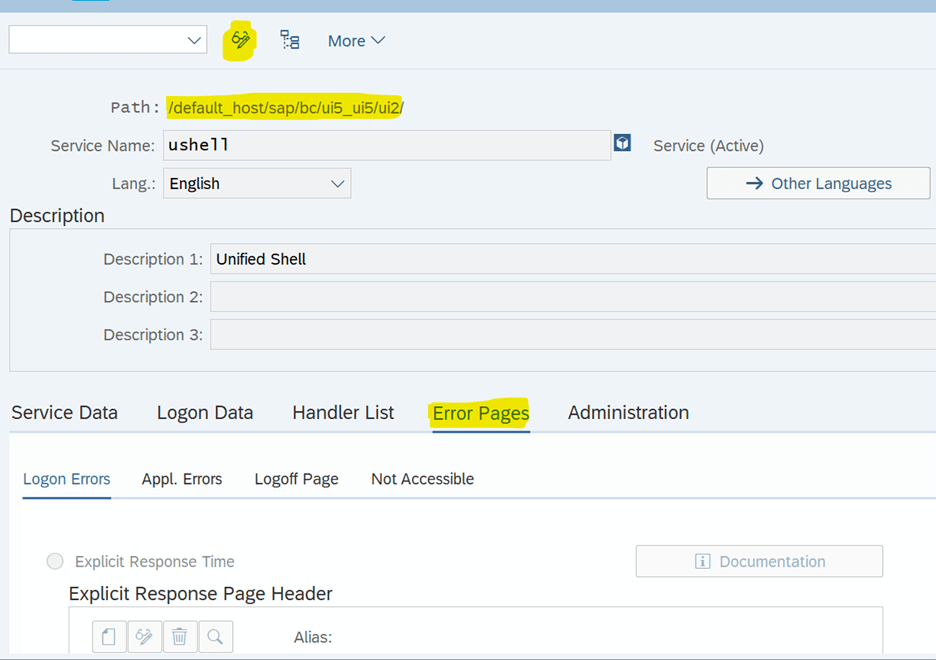Expand the command field dropdown arrow
Image resolution: width=936 pixels, height=660 pixels.
(193, 41)
